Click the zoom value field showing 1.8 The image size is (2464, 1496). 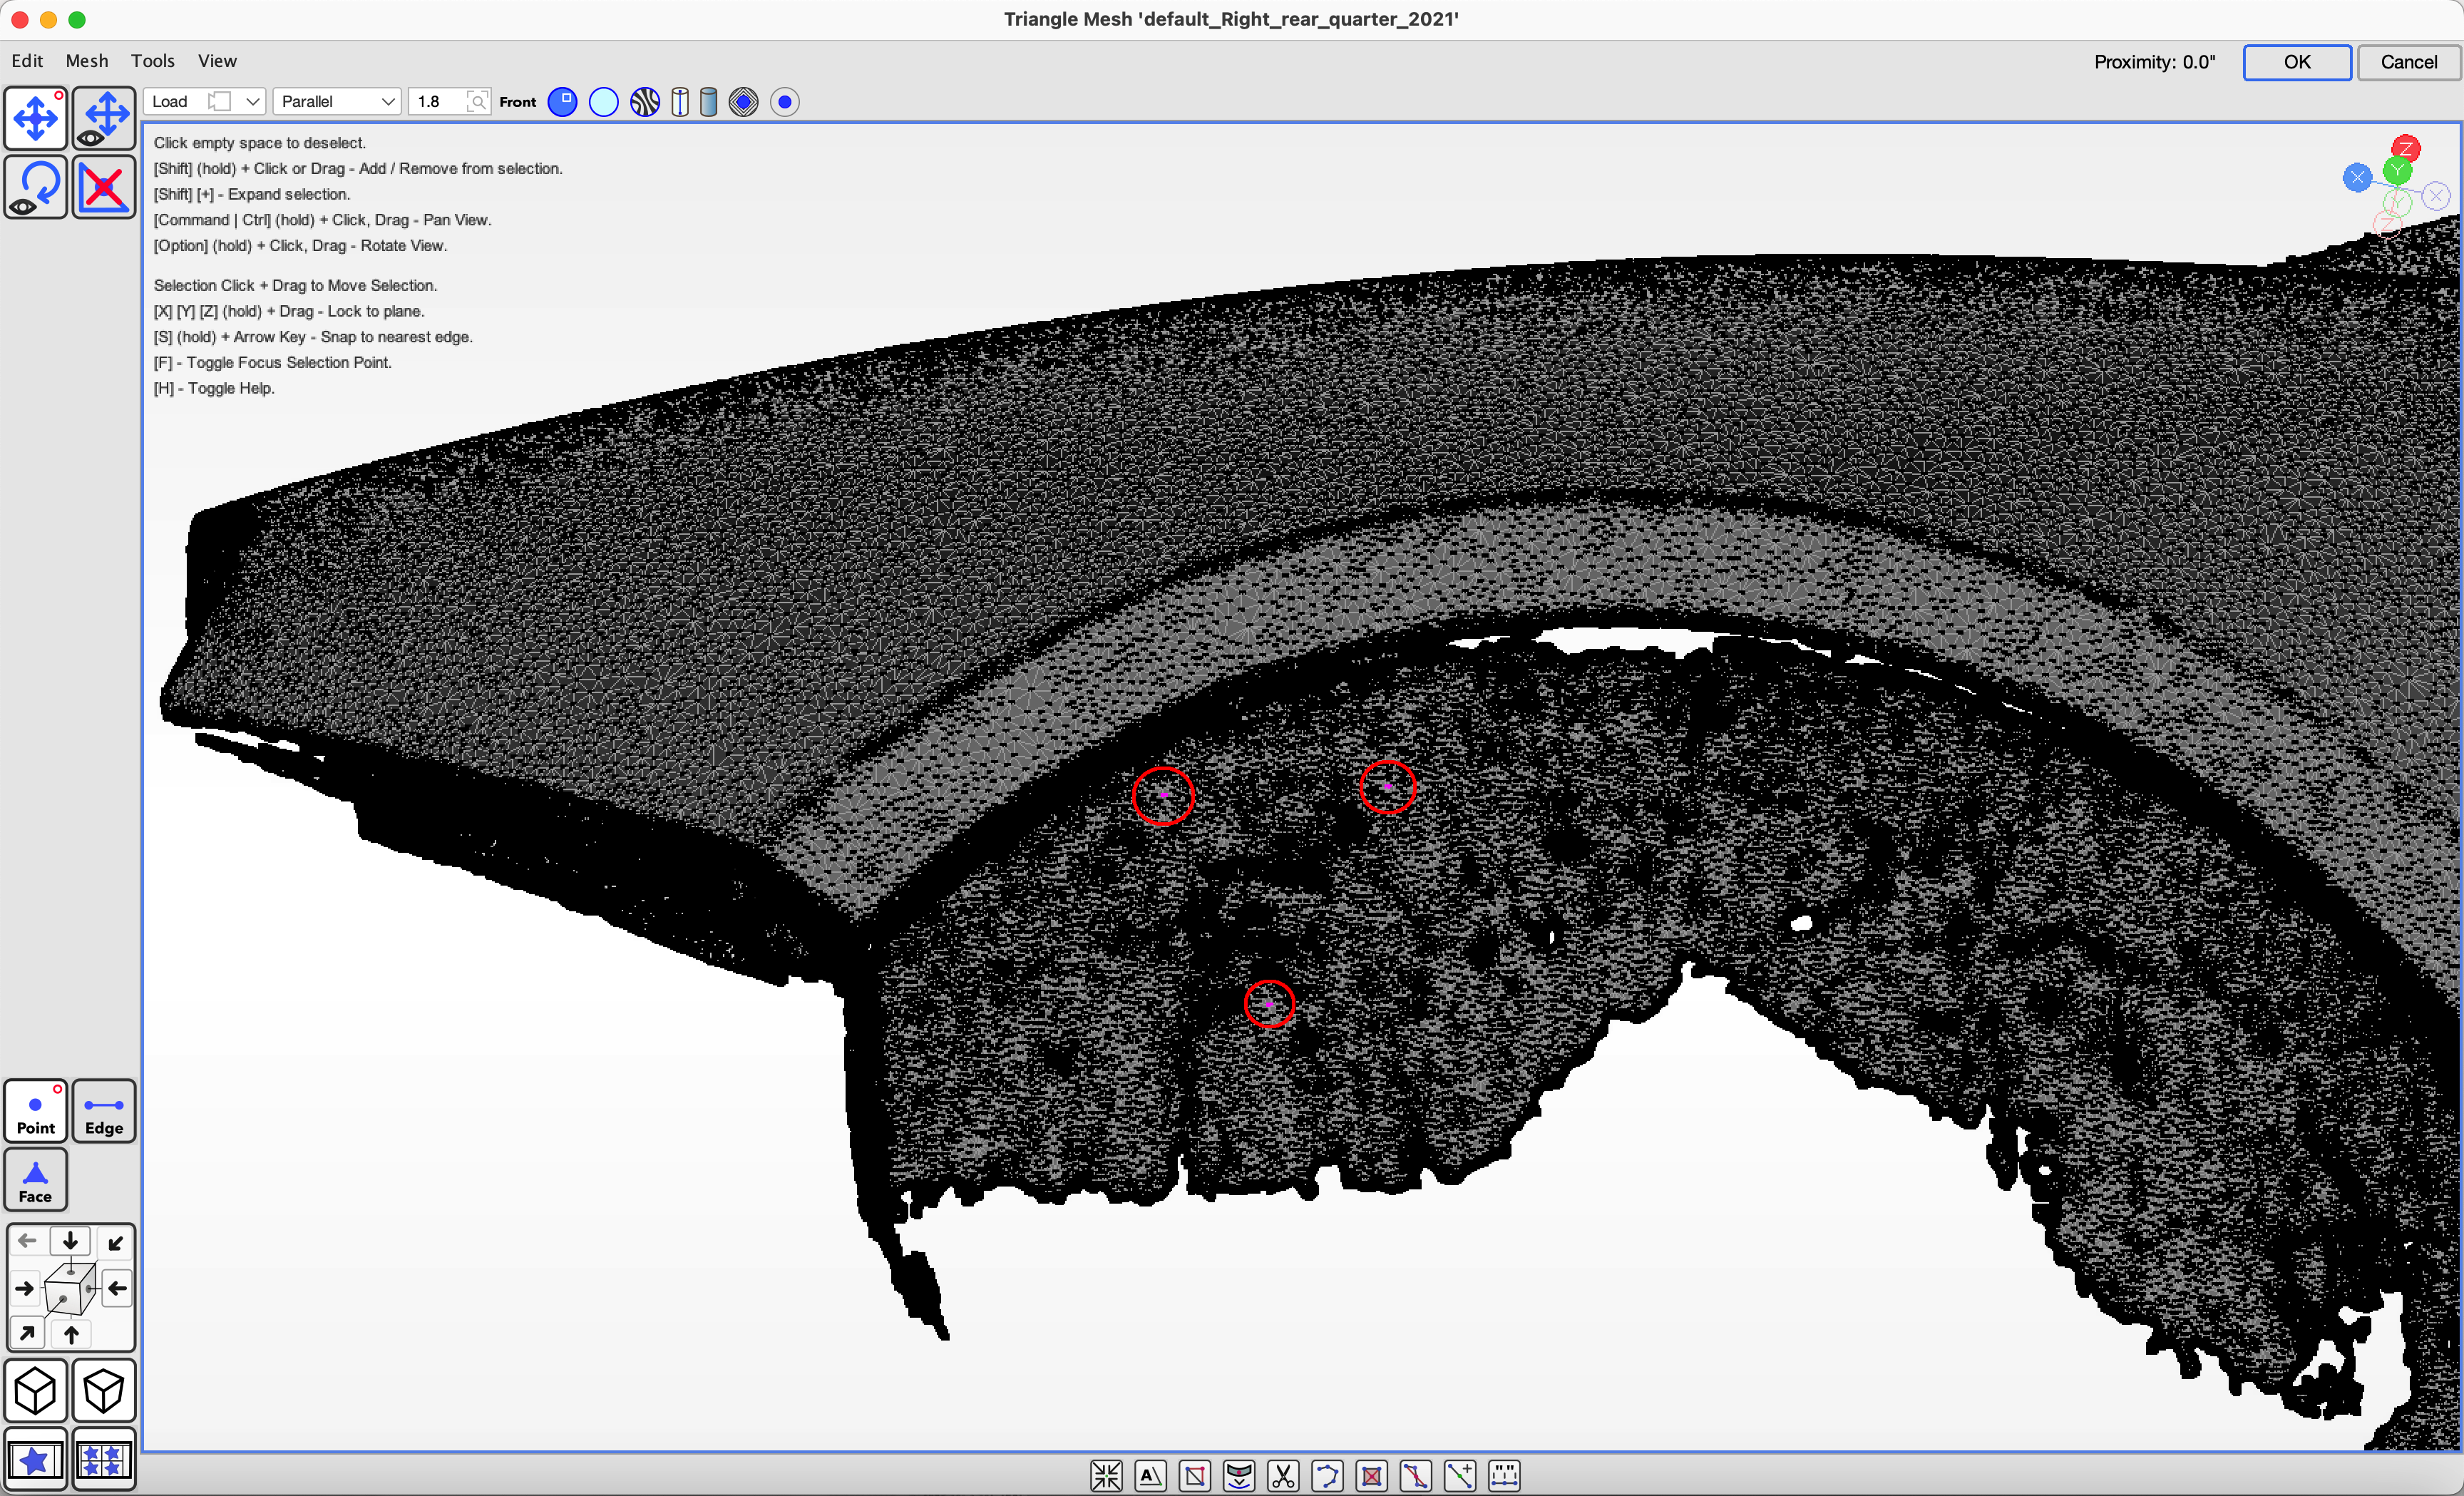pyautogui.click(x=438, y=101)
